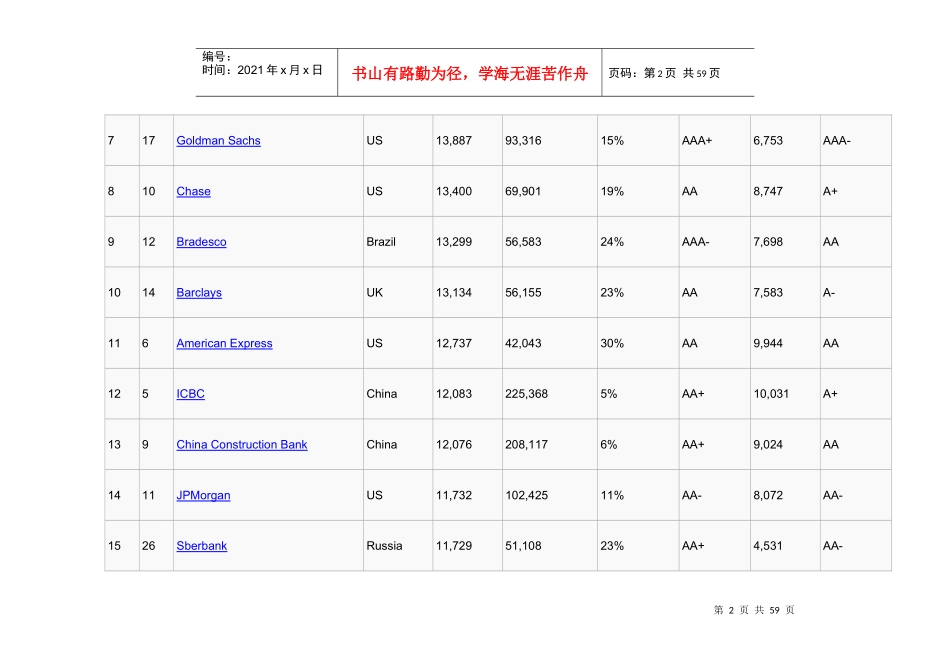Select the value 12,737
Screen dimensions: 950x672
(x=453, y=344)
